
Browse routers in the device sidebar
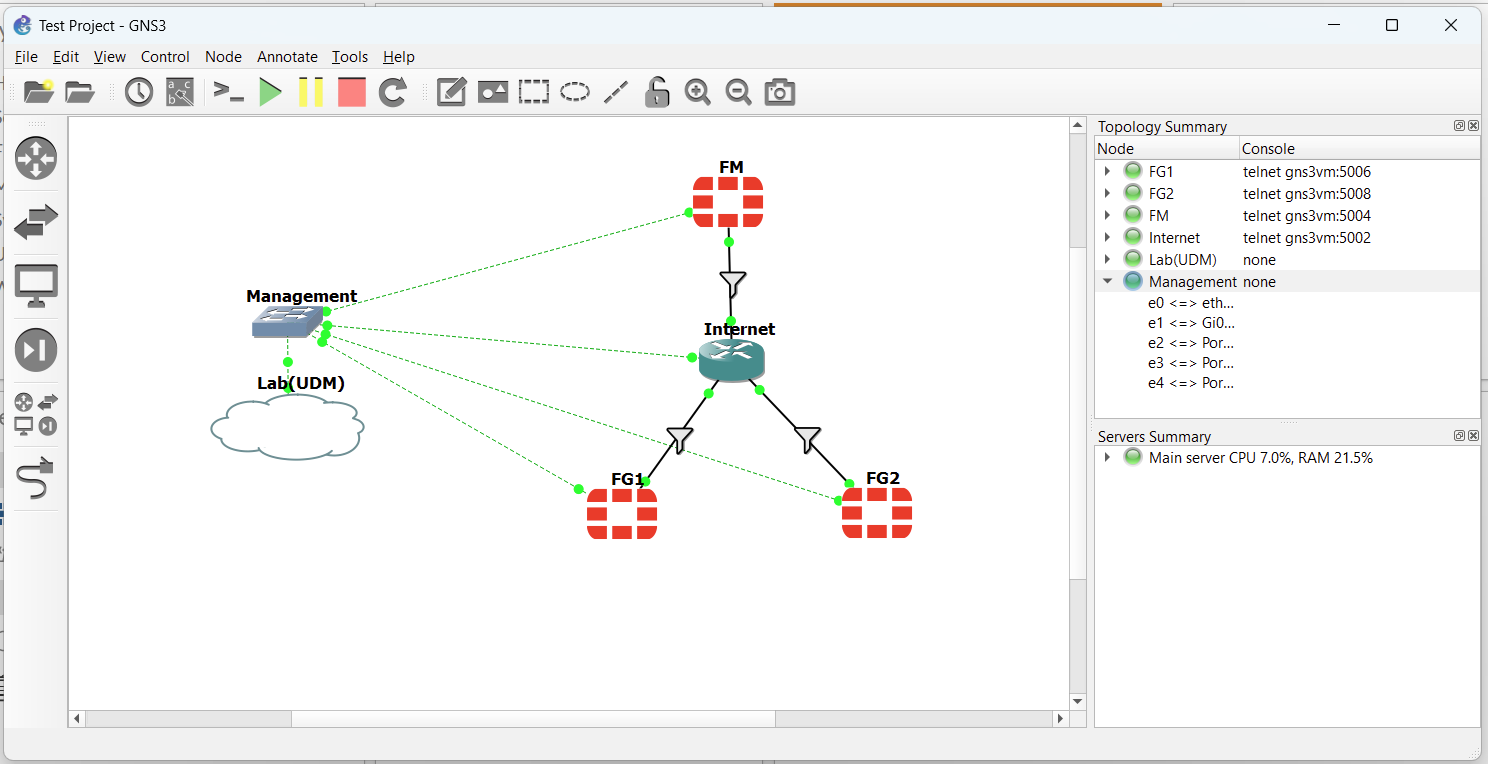(x=36, y=158)
